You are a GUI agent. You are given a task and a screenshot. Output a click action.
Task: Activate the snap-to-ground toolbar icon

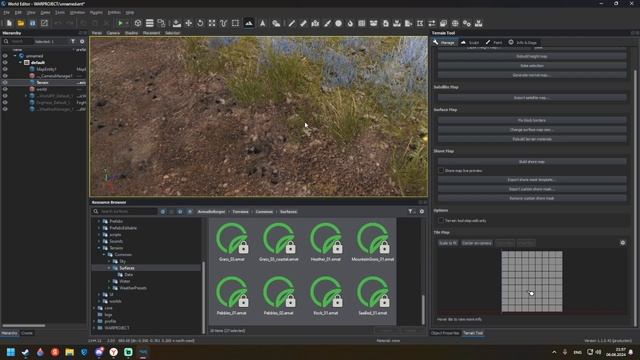pyautogui.click(x=176, y=23)
